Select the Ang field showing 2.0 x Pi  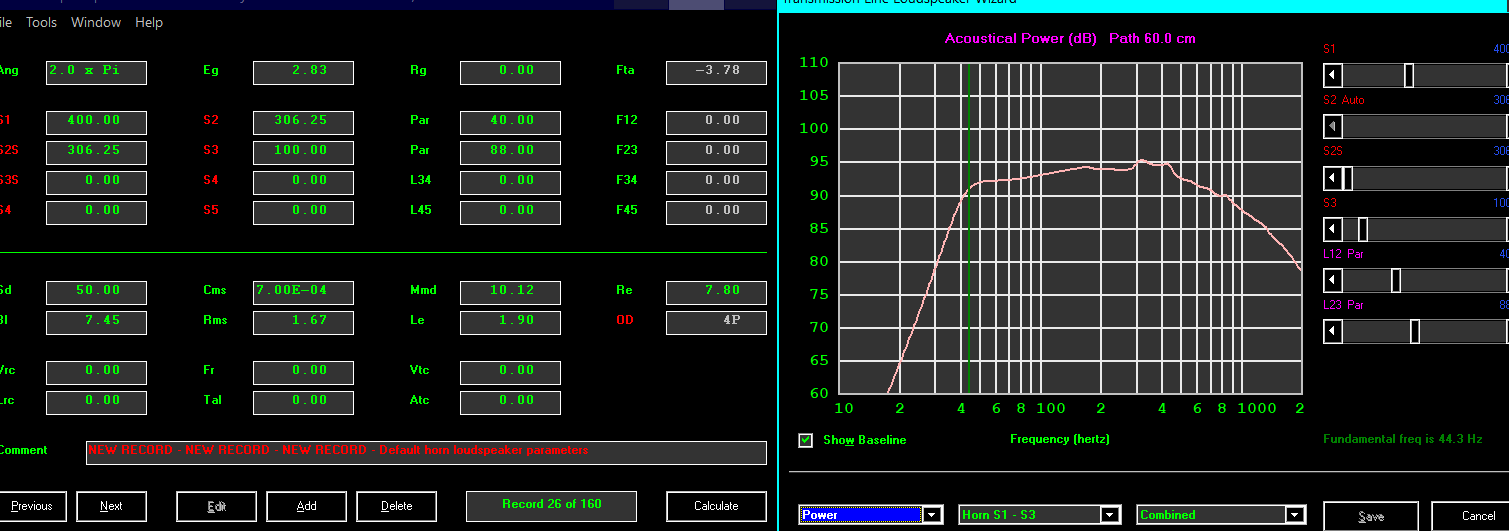click(x=96, y=72)
